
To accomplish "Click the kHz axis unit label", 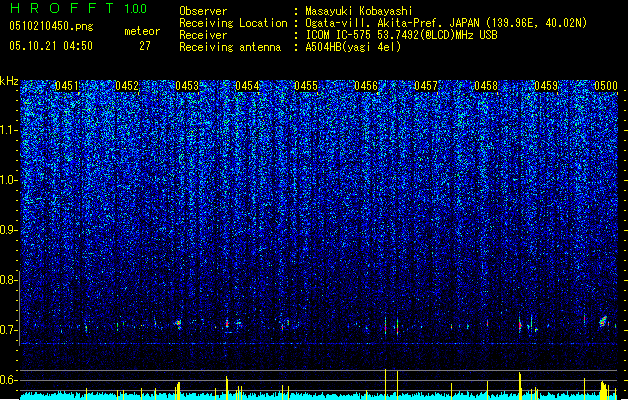I will [9, 81].
